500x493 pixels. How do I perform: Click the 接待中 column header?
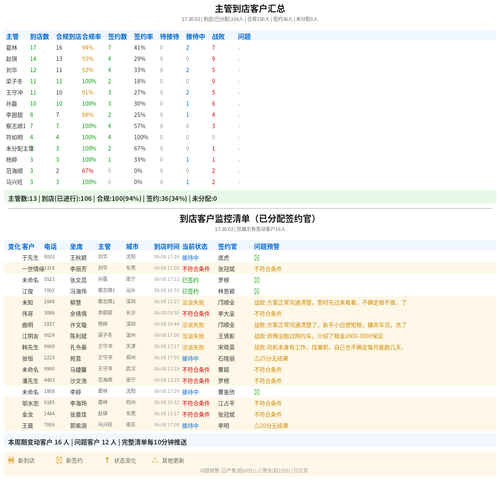click(x=196, y=37)
